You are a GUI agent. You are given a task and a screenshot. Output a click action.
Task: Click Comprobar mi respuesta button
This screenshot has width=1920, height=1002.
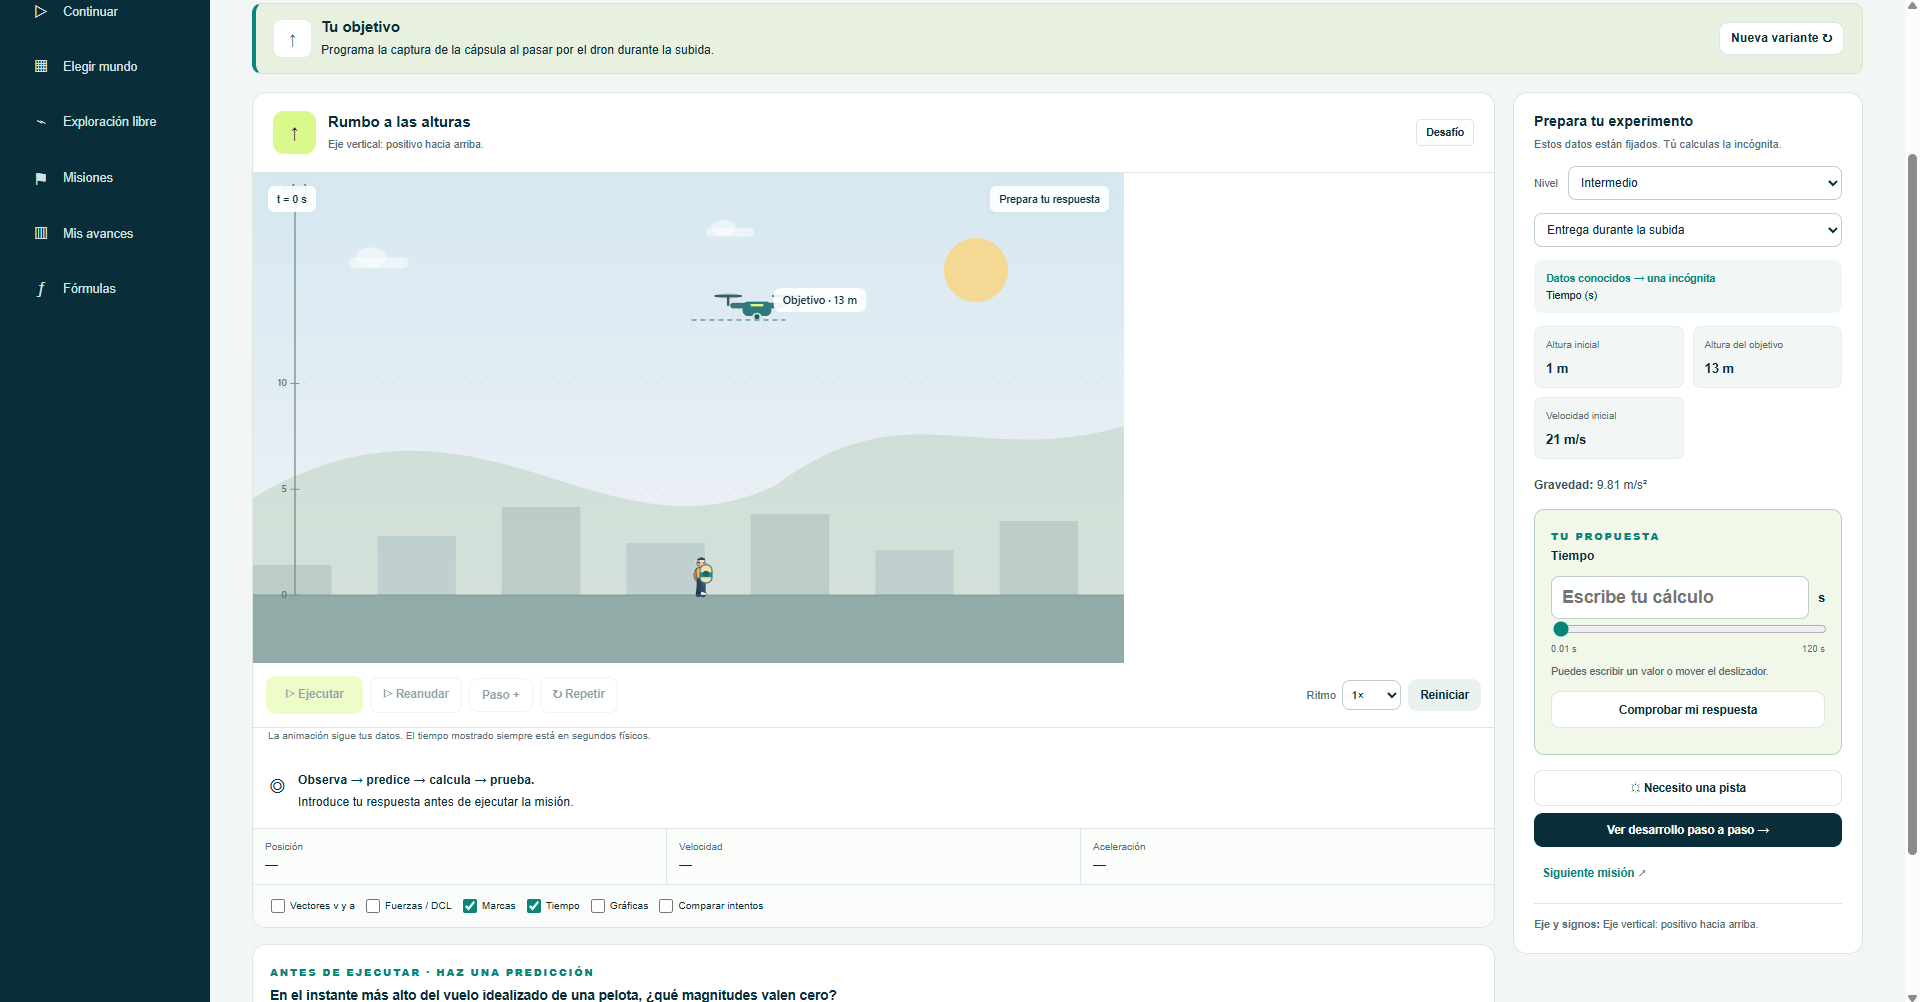pos(1687,710)
